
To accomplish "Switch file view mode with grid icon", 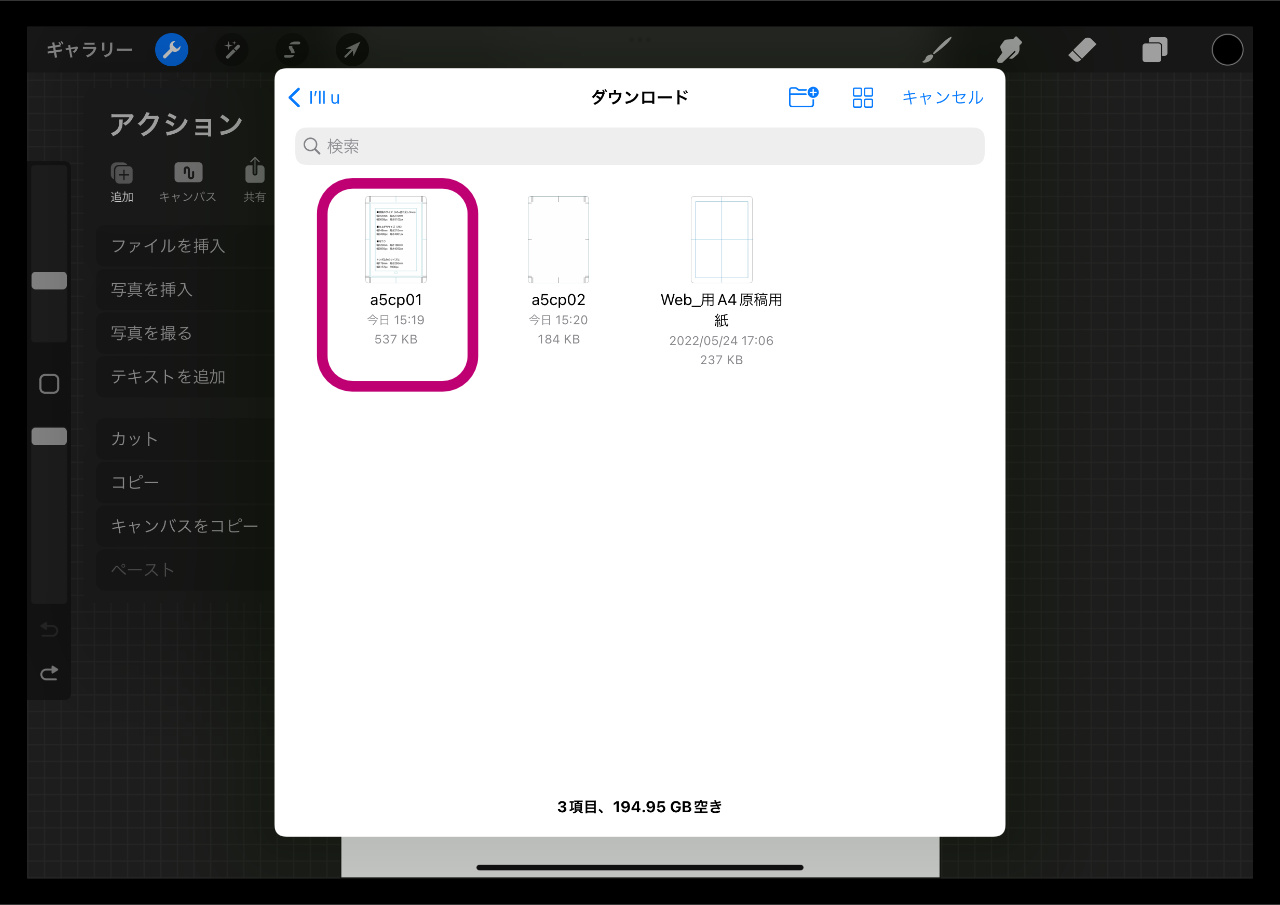I will tap(862, 97).
